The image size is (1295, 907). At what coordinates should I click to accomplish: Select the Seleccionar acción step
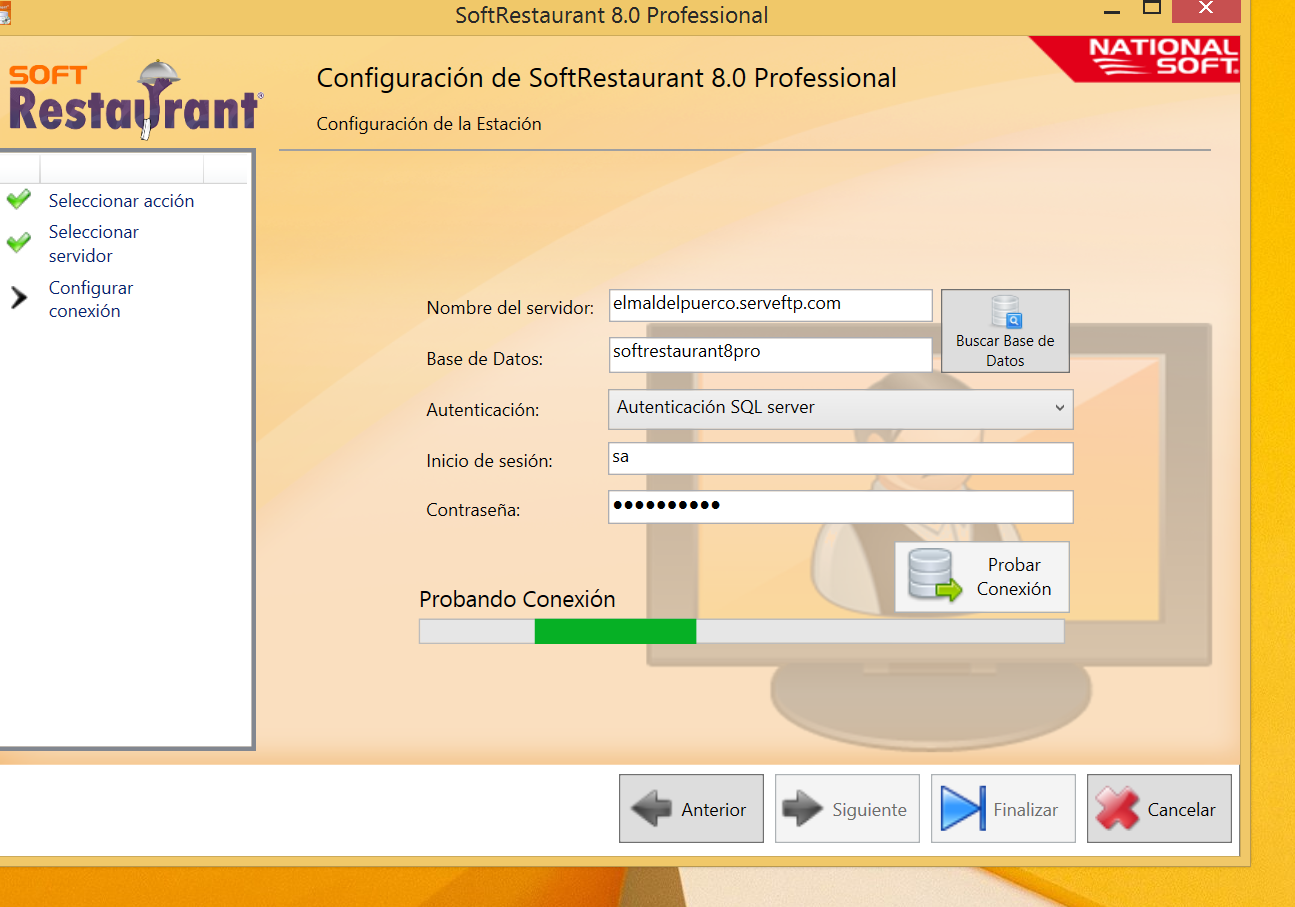(x=121, y=201)
